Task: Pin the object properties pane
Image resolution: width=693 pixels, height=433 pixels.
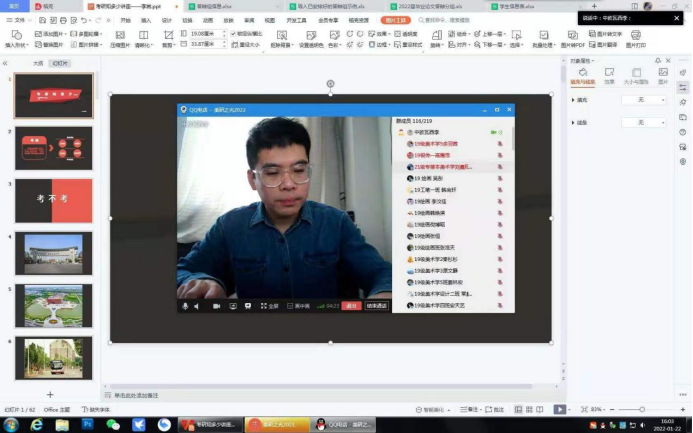Action: 658,61
